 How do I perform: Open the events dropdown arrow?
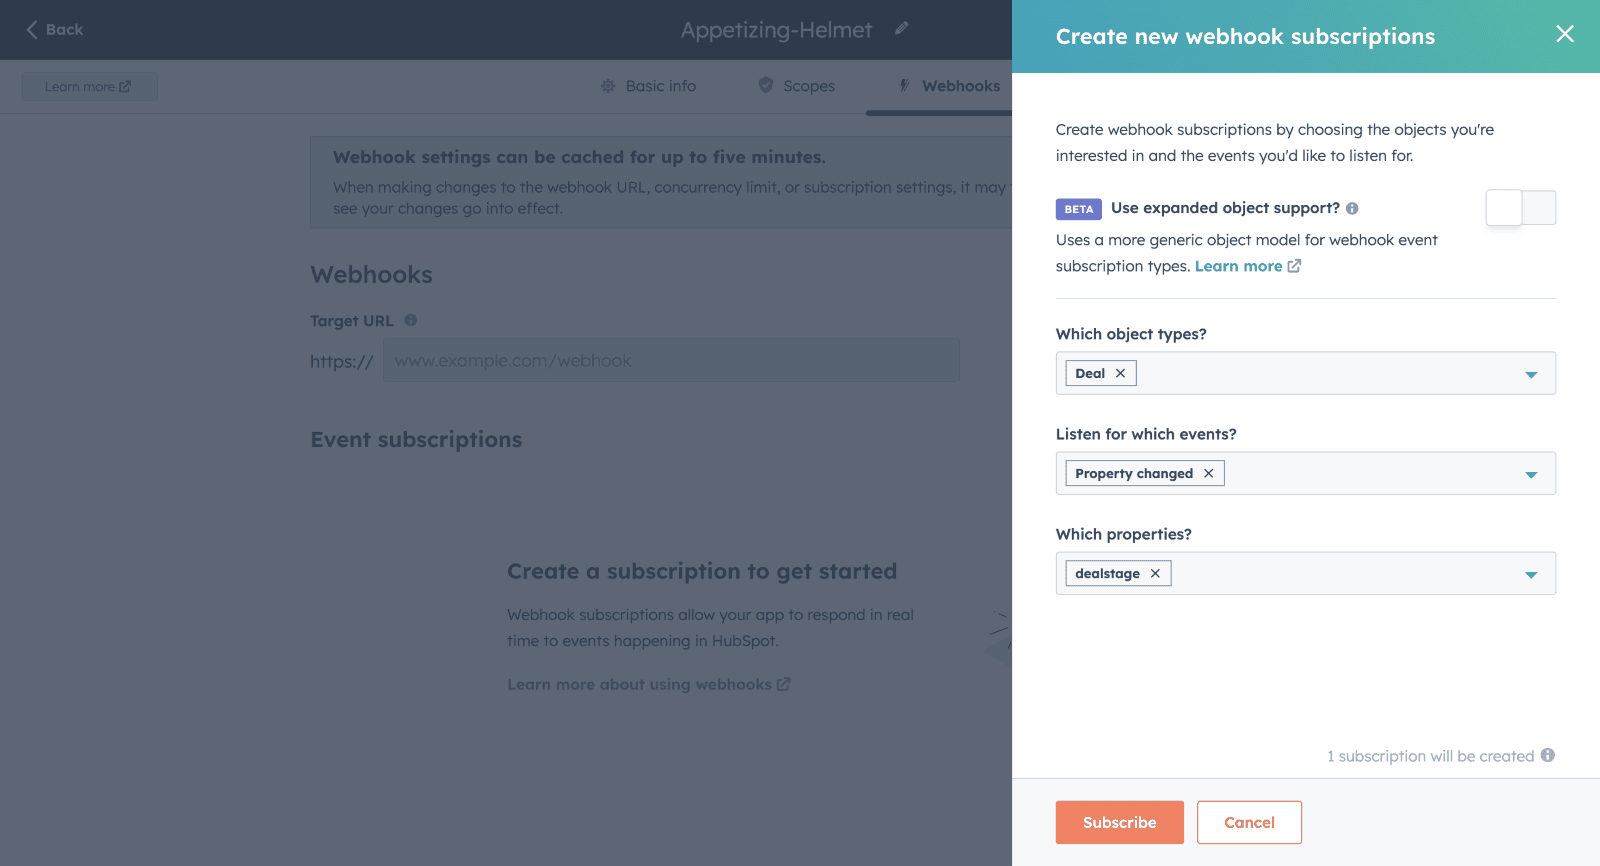point(1531,474)
